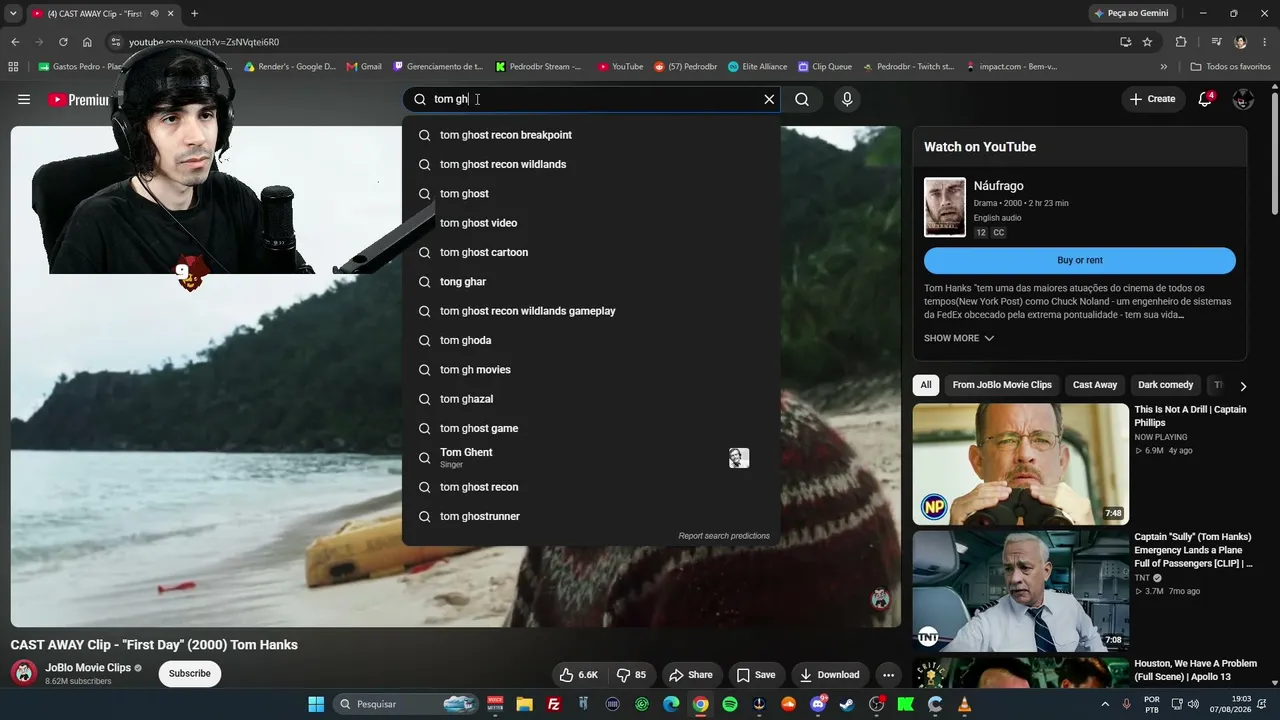Open the Windows Start menu
Screen dimensions: 1280x720
(316, 704)
